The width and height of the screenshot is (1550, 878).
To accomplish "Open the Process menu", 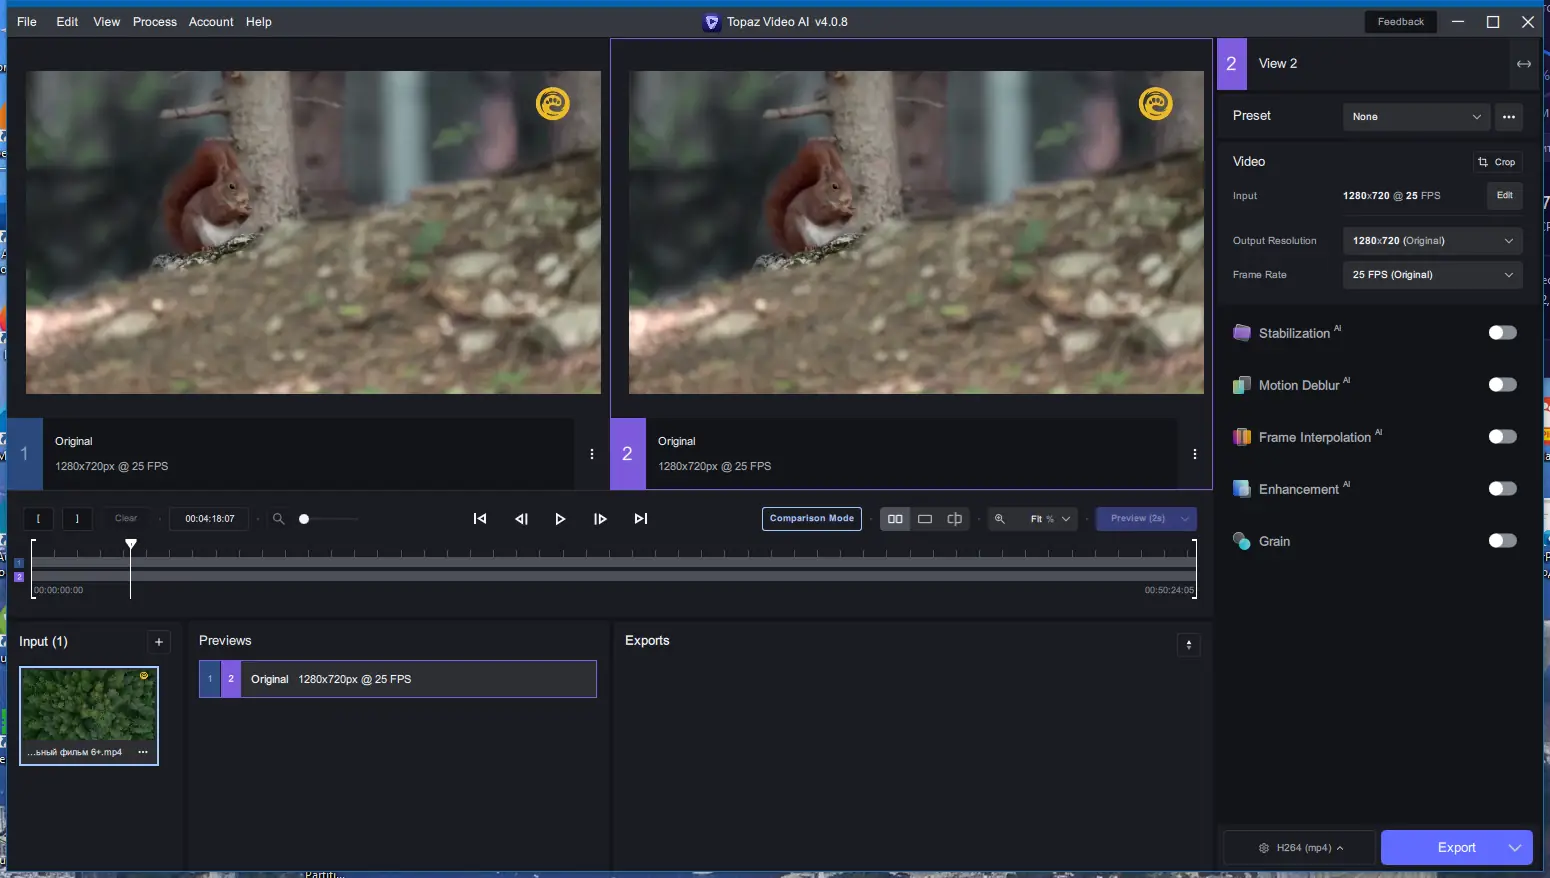I will 154,22.
